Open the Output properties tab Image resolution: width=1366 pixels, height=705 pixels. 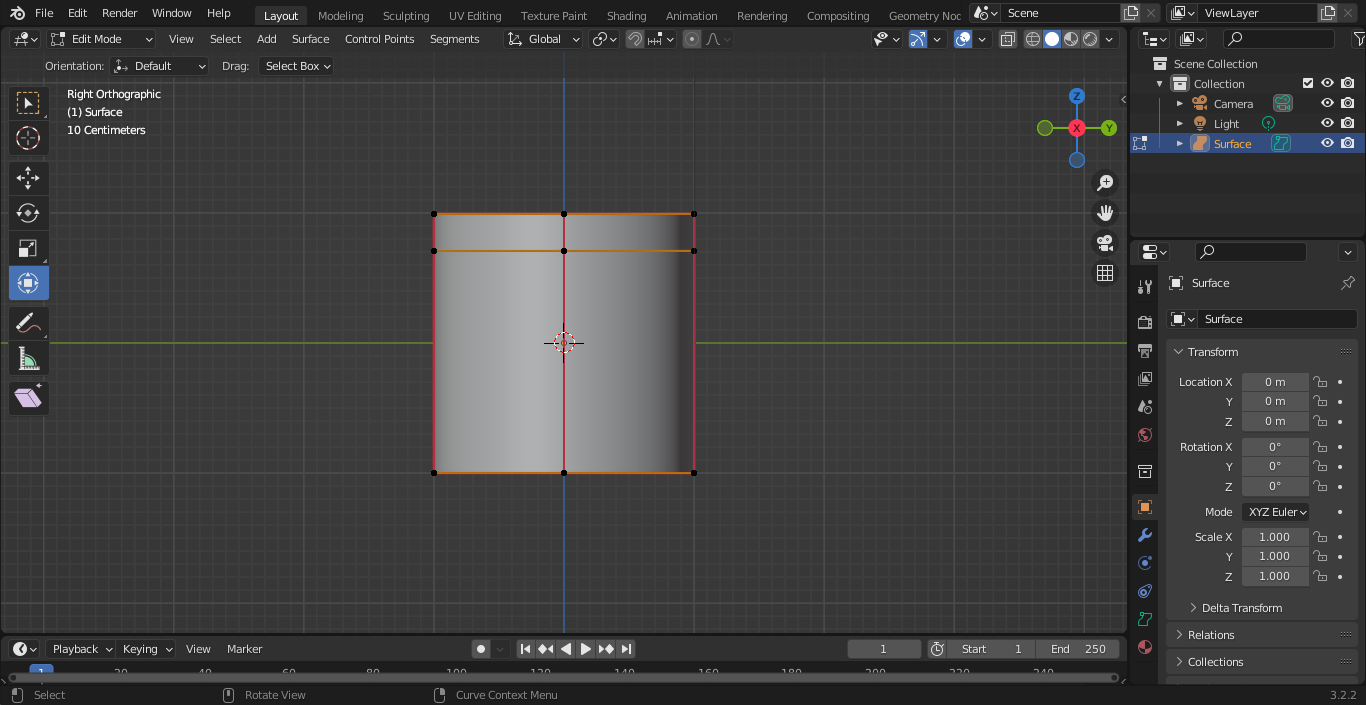pos(1145,351)
